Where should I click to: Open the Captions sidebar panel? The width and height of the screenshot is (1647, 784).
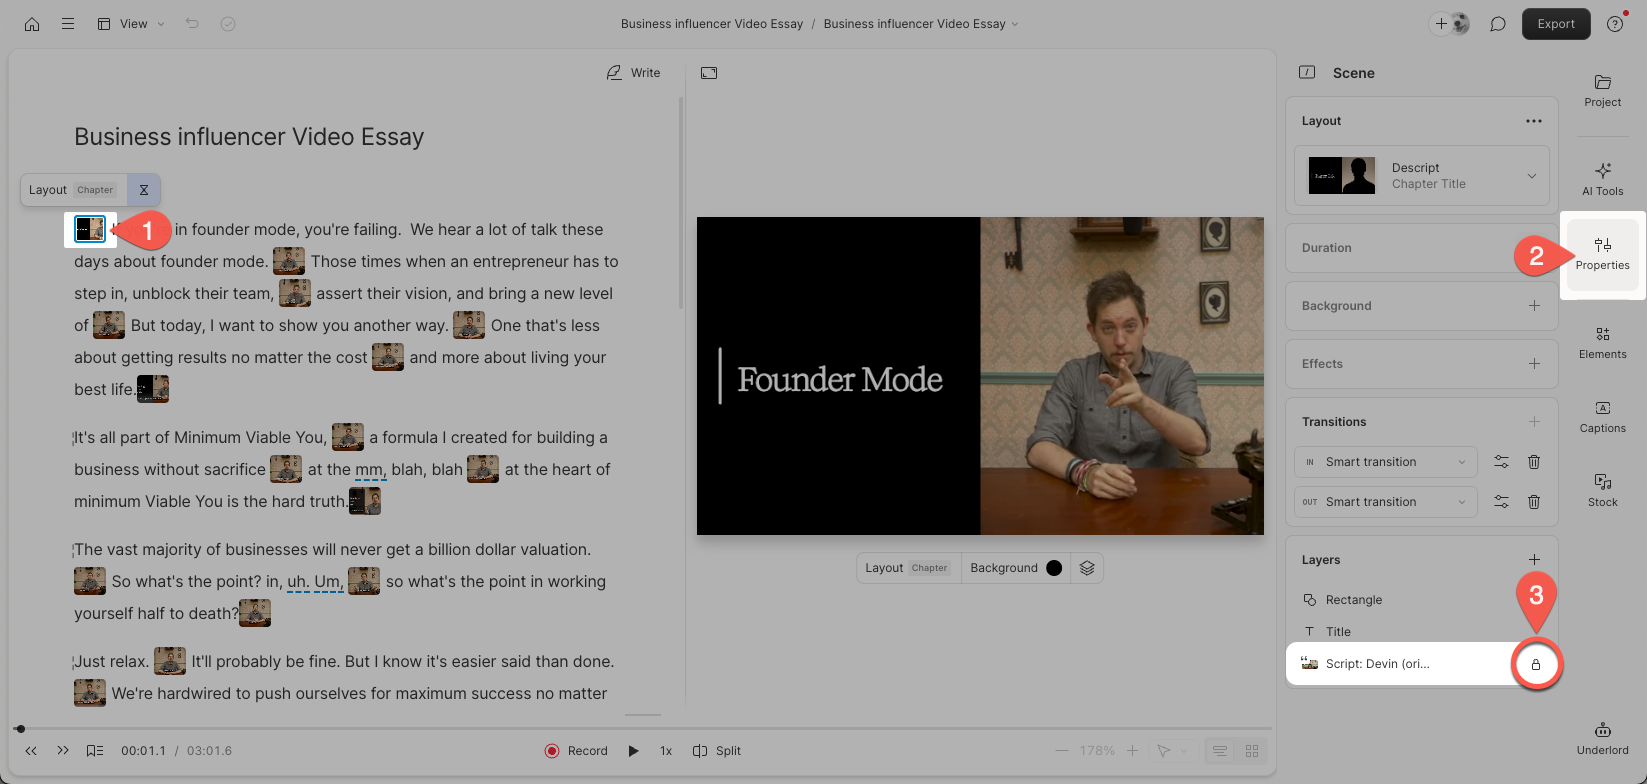(1602, 416)
